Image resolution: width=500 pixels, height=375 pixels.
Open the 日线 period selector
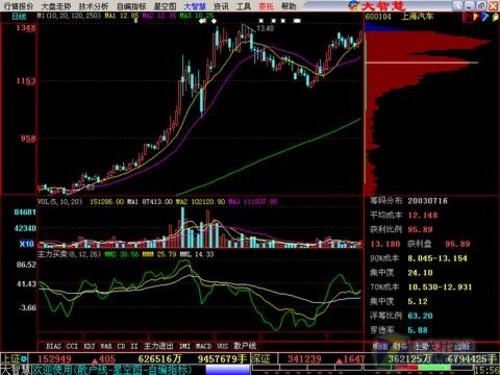pyautogui.click(x=19, y=16)
